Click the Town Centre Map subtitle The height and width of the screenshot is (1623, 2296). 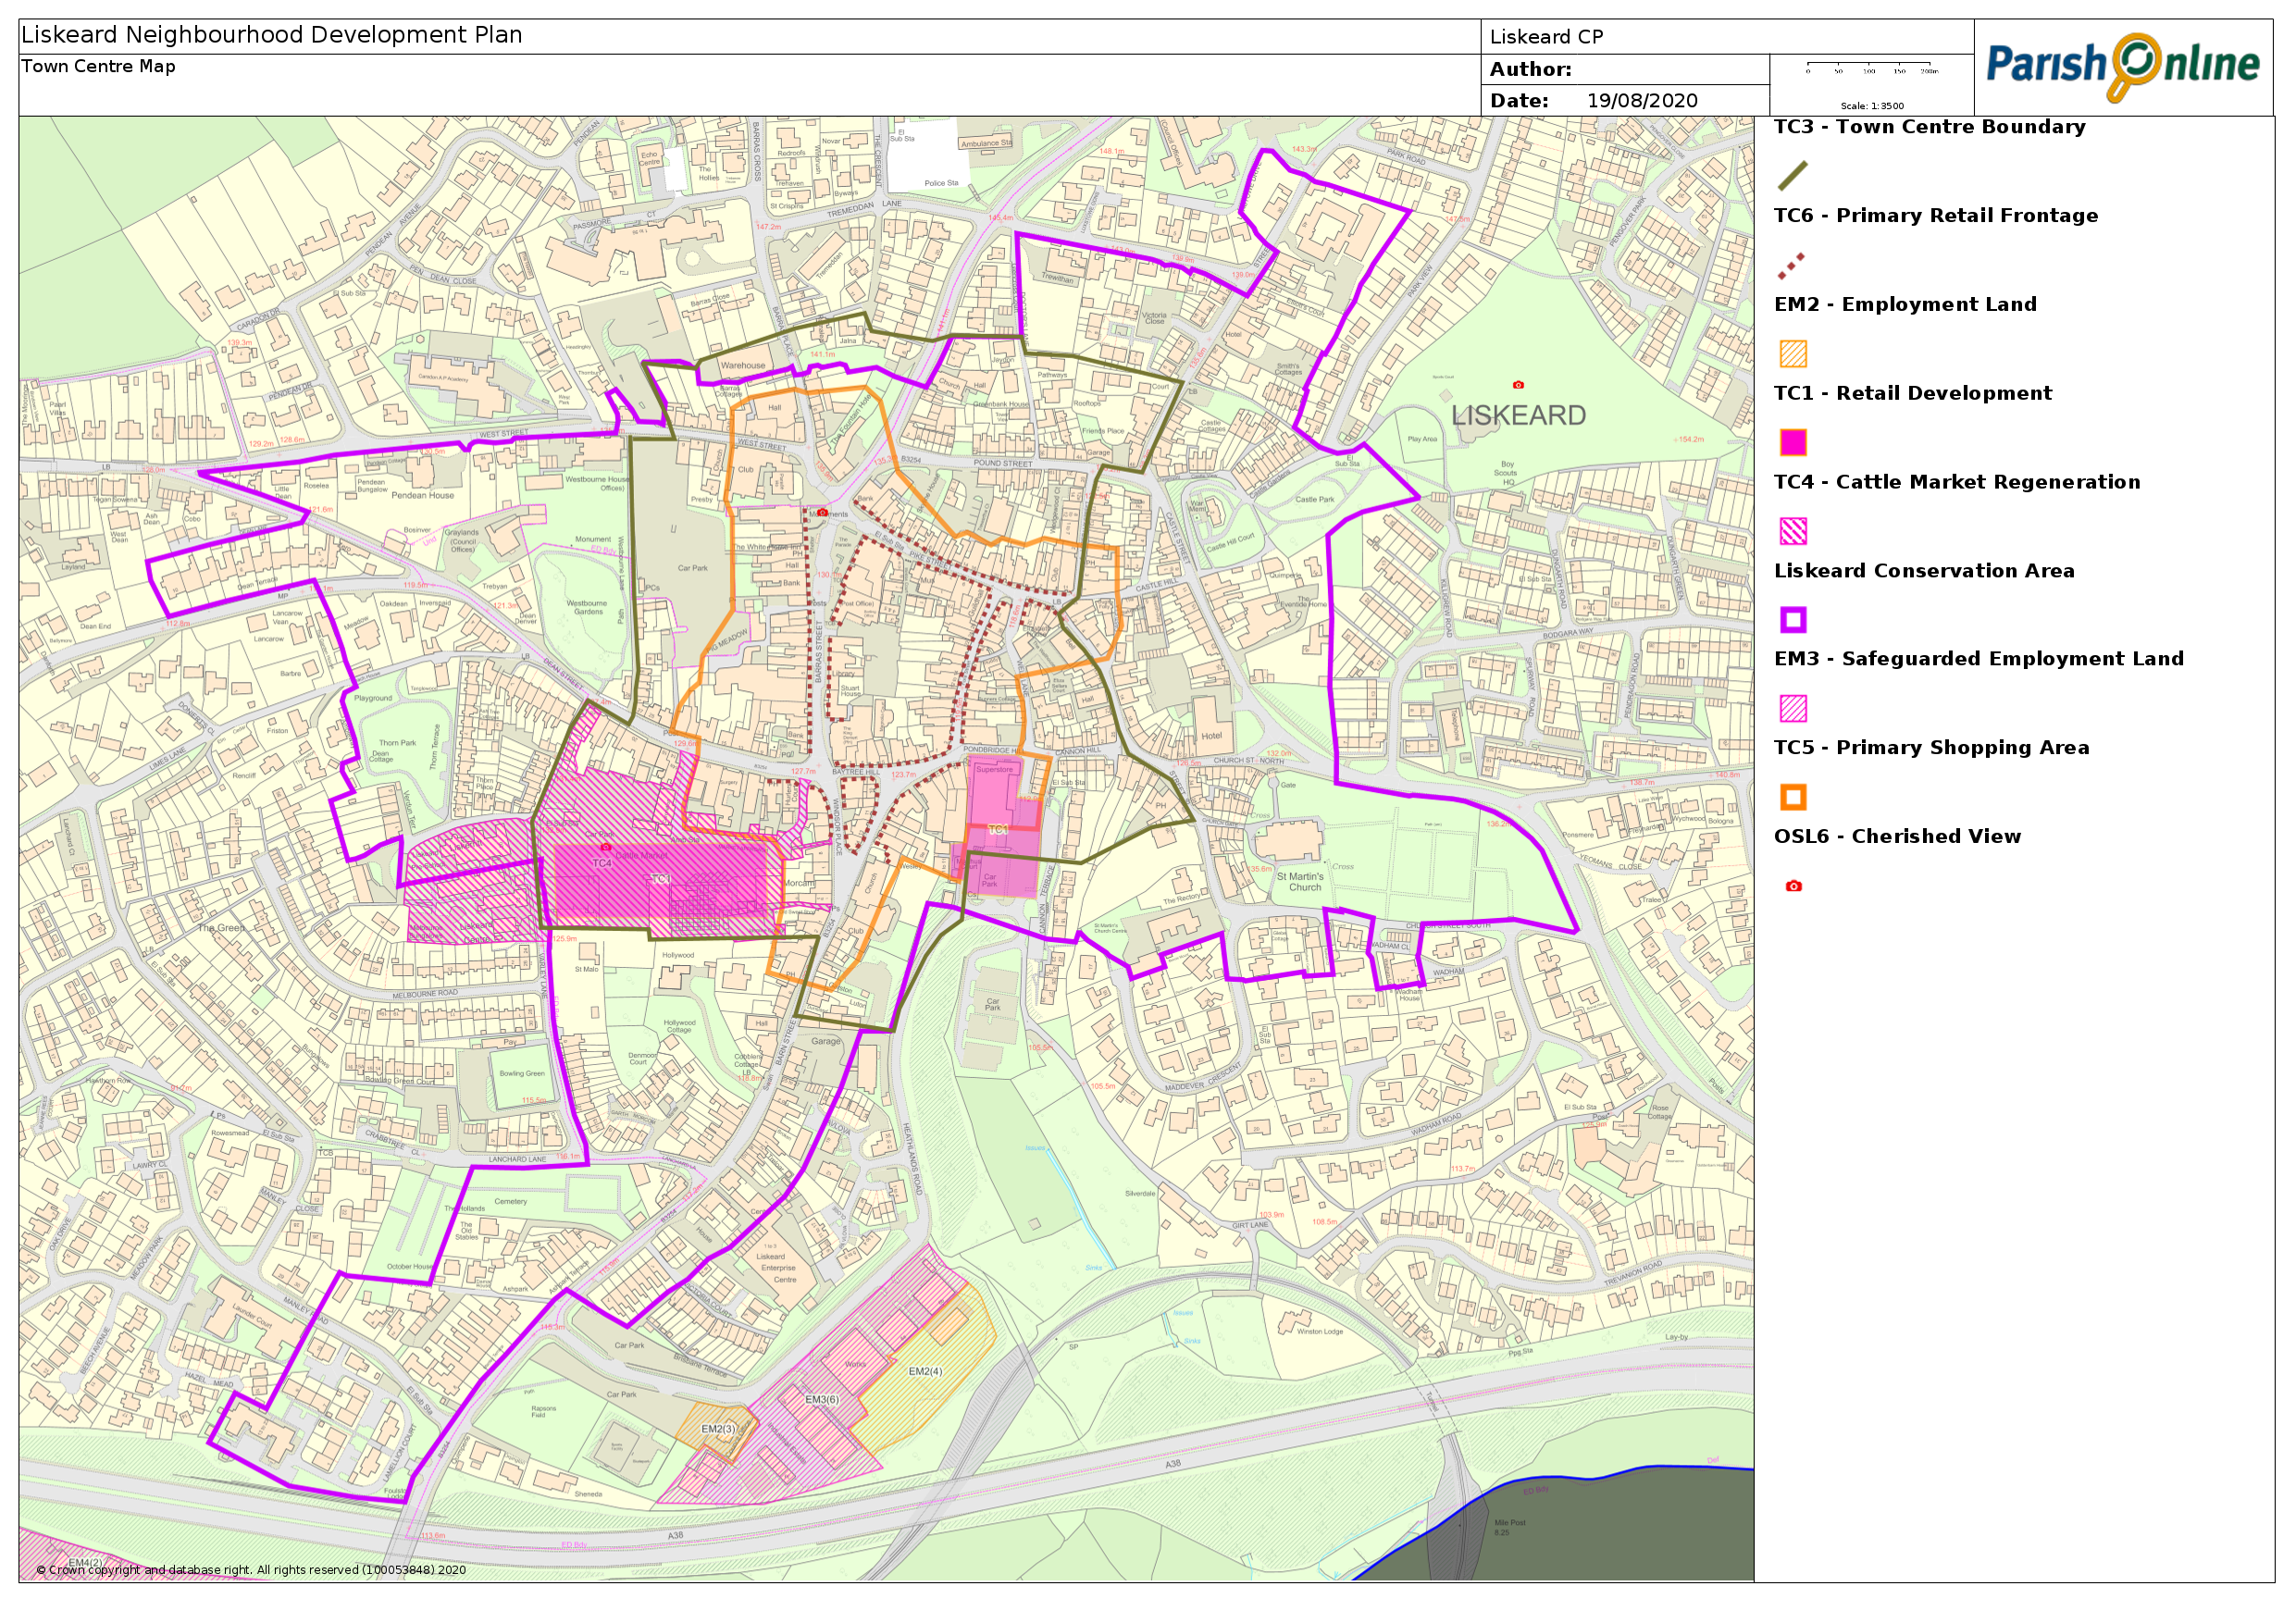[98, 67]
